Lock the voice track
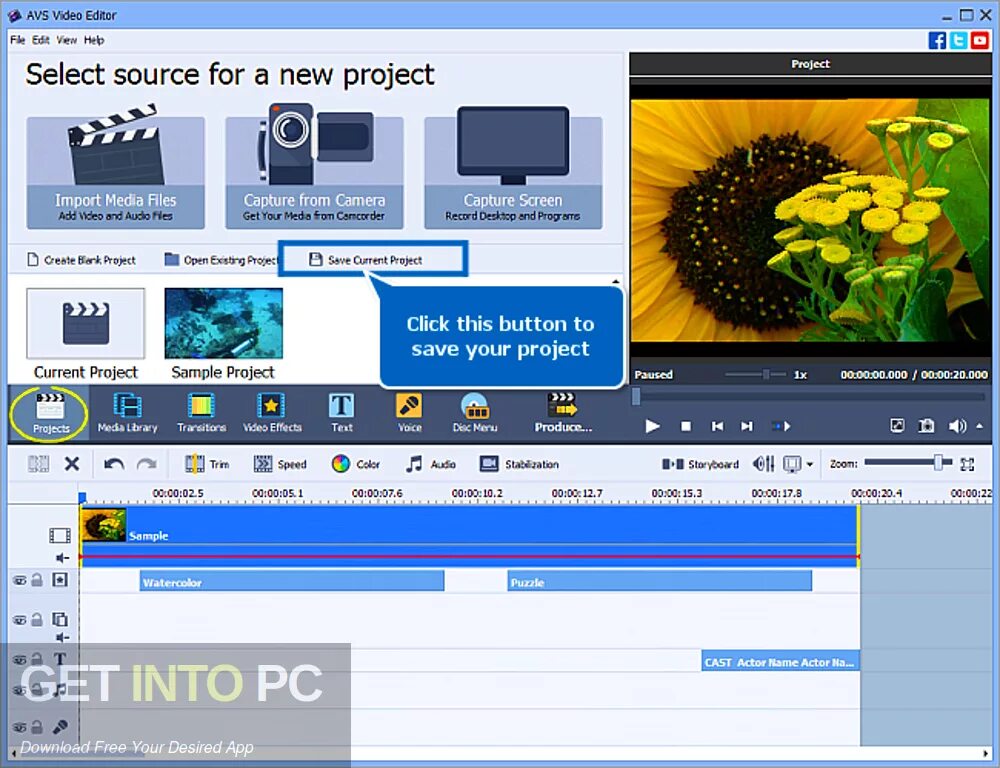Image resolution: width=1000 pixels, height=768 pixels. pyautogui.click(x=37, y=726)
